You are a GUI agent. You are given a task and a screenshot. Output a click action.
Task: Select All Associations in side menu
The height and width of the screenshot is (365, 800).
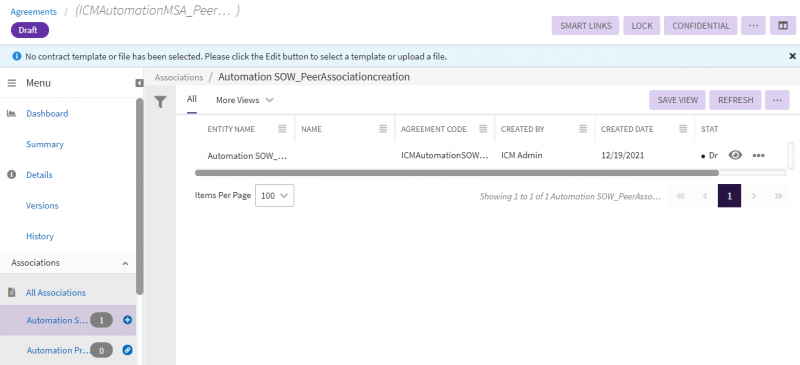coord(56,293)
